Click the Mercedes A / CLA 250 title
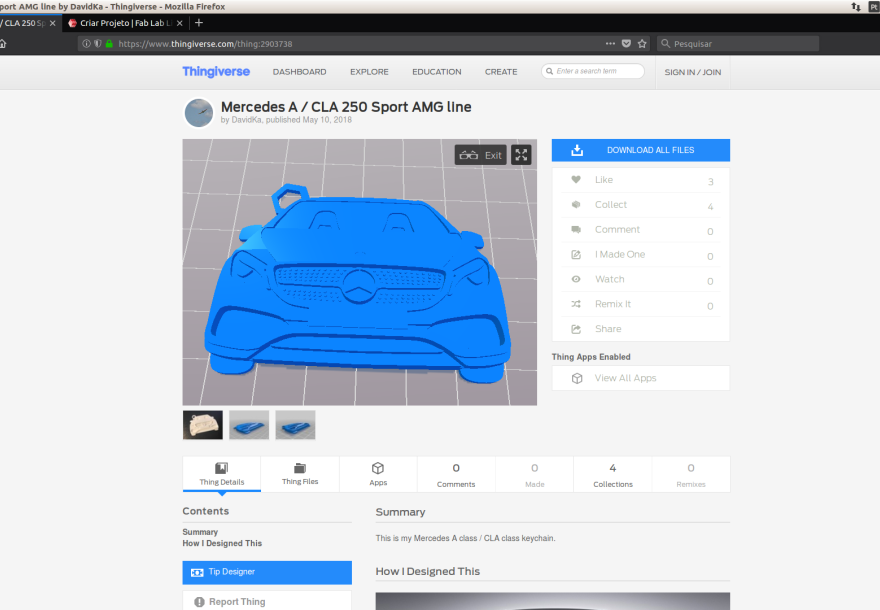The height and width of the screenshot is (610, 880). tap(346, 107)
